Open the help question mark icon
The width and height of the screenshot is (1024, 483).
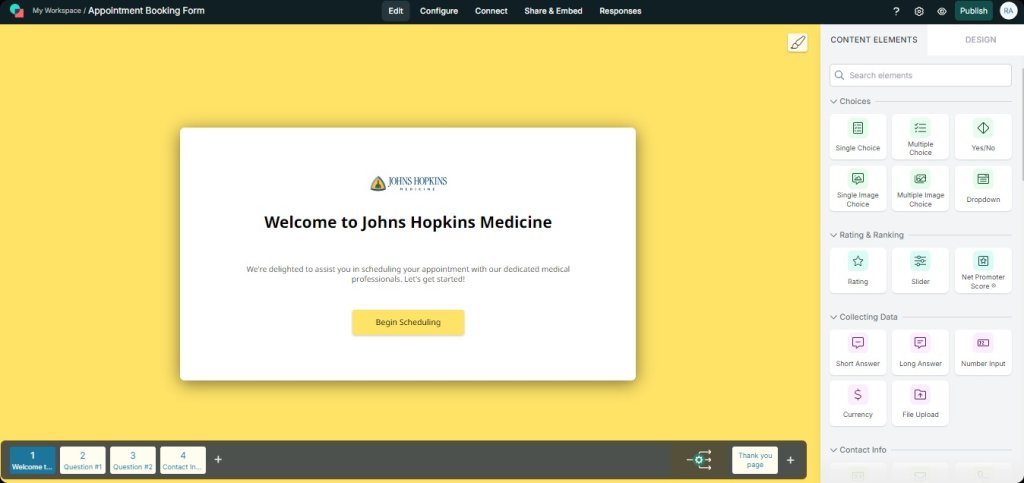[896, 11]
